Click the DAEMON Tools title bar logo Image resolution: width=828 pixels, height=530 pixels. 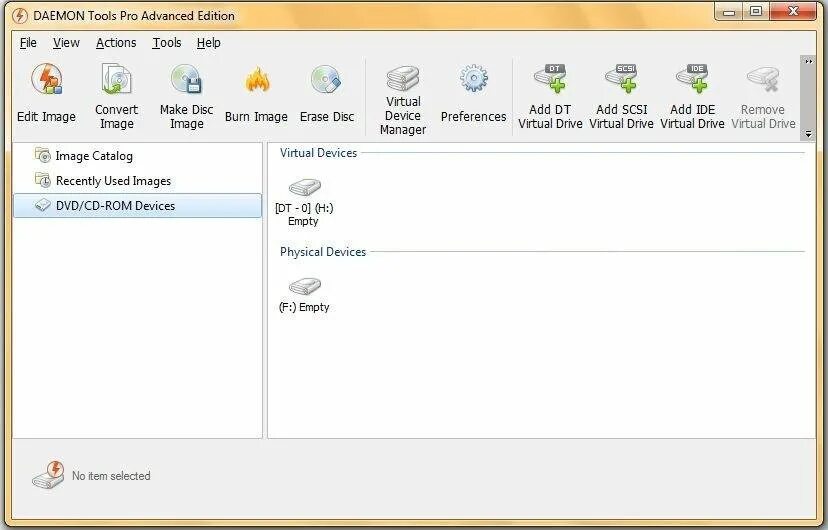tap(20, 16)
